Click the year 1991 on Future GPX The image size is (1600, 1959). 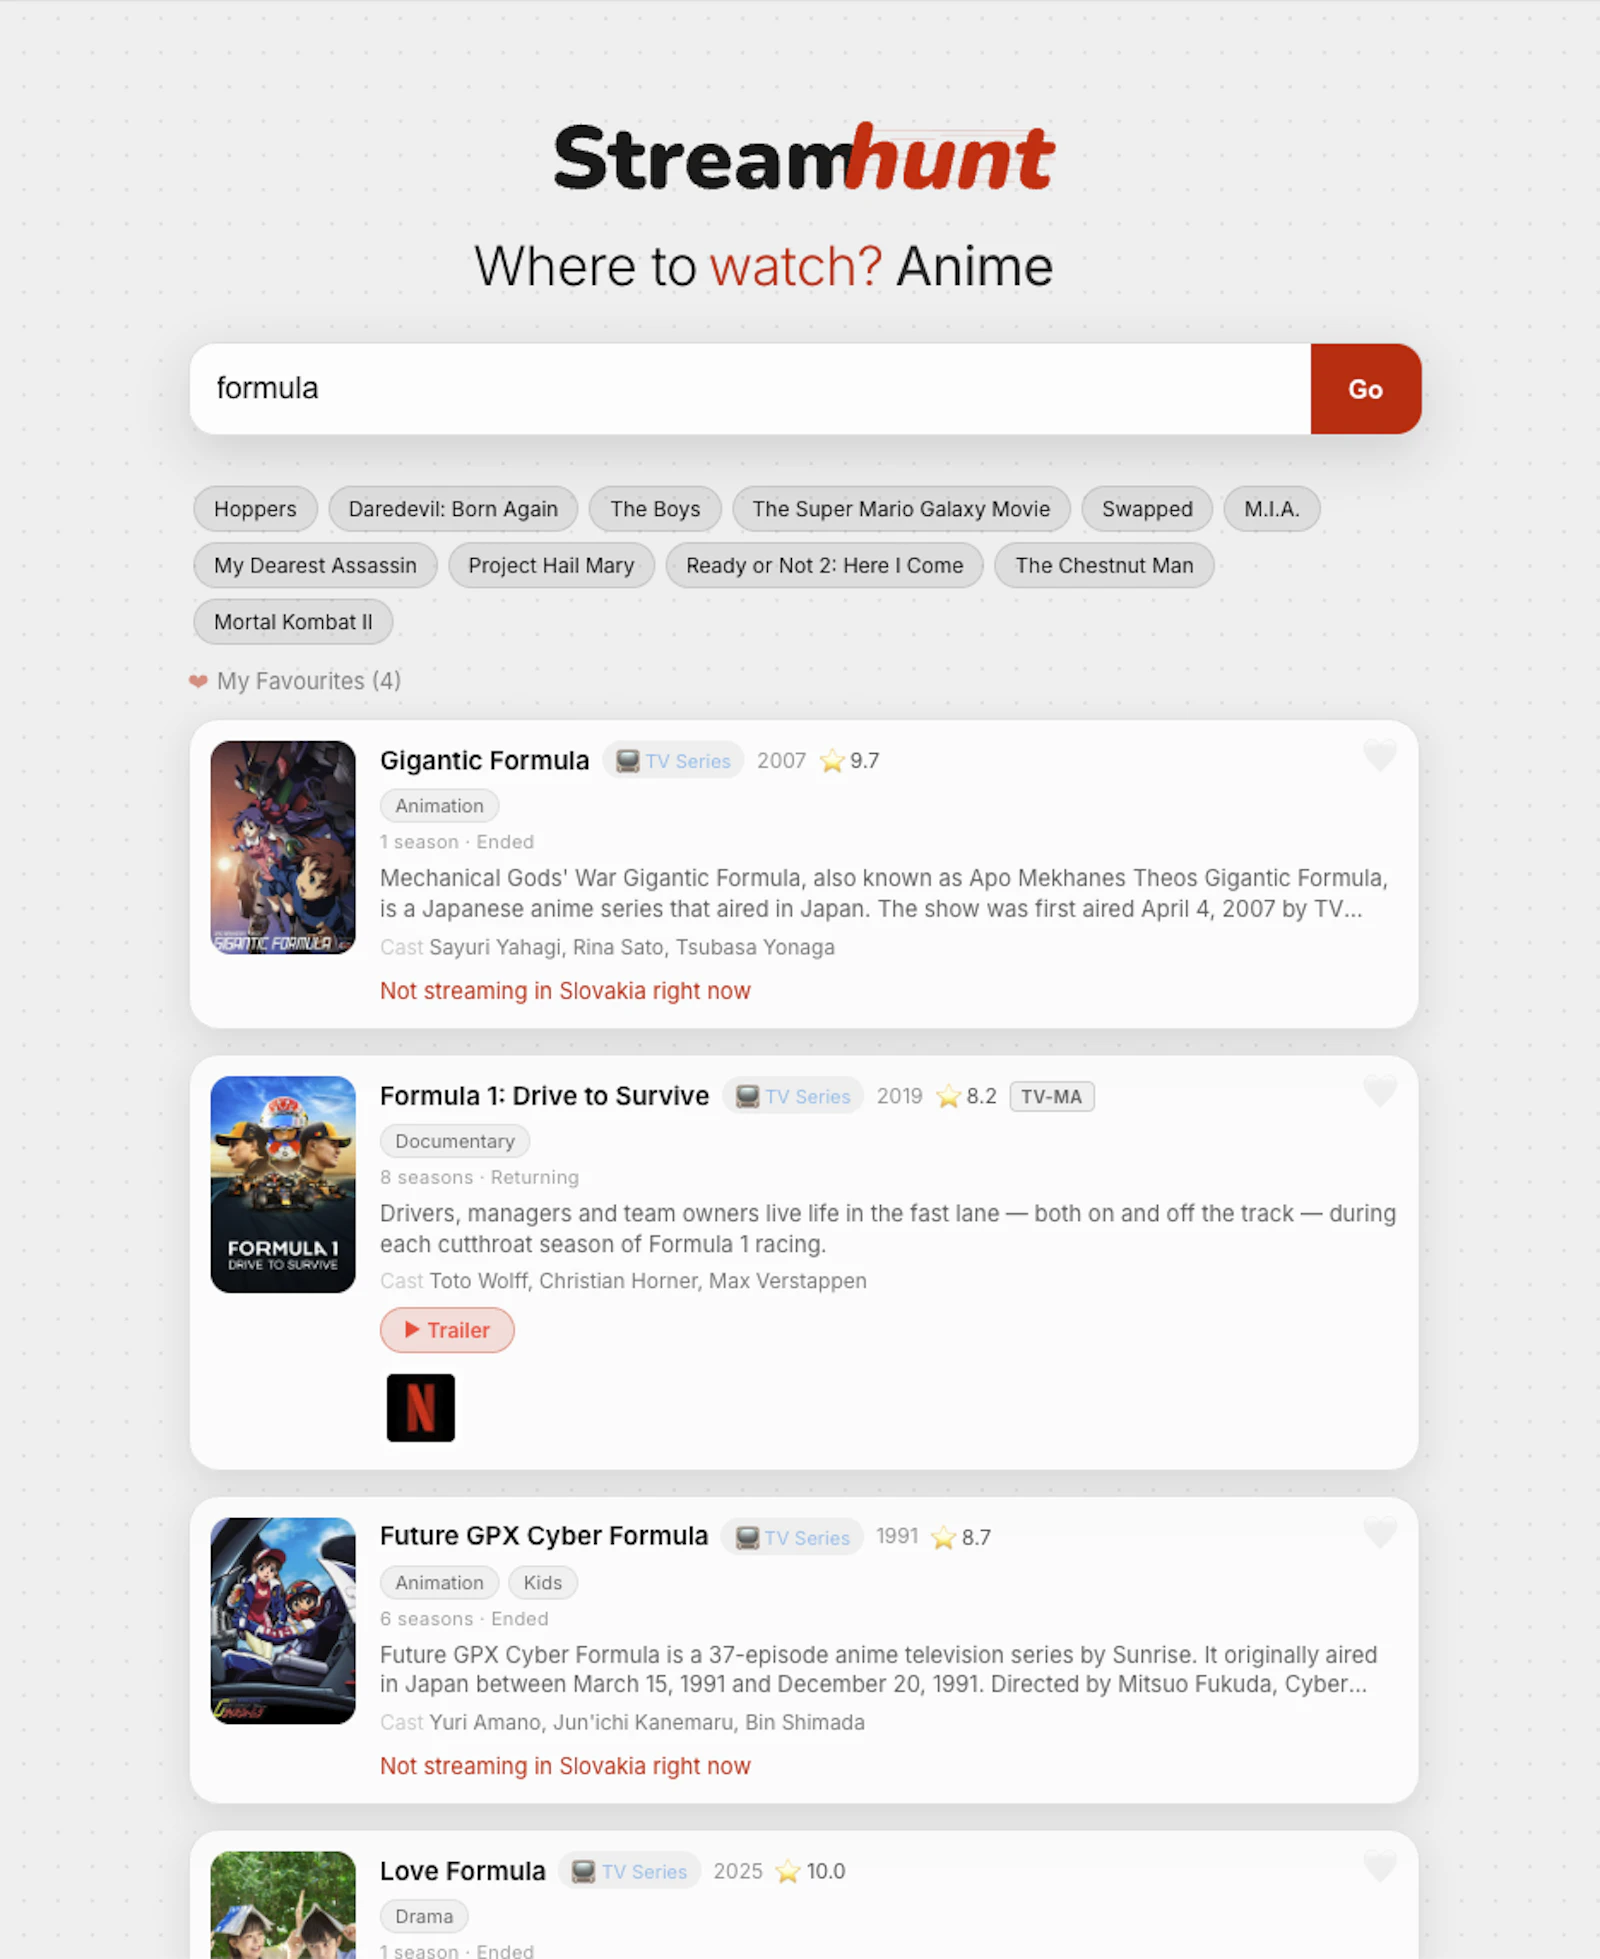click(x=897, y=1536)
